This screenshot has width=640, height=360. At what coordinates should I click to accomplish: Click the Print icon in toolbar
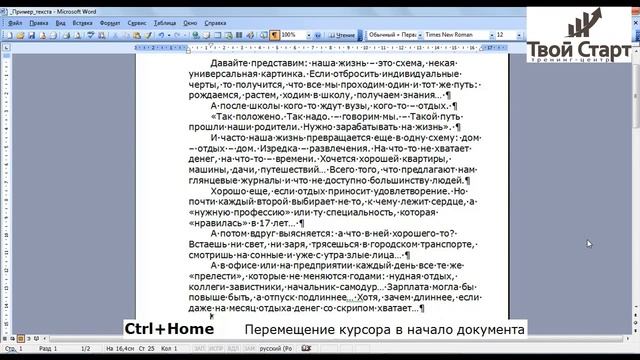(67, 36)
